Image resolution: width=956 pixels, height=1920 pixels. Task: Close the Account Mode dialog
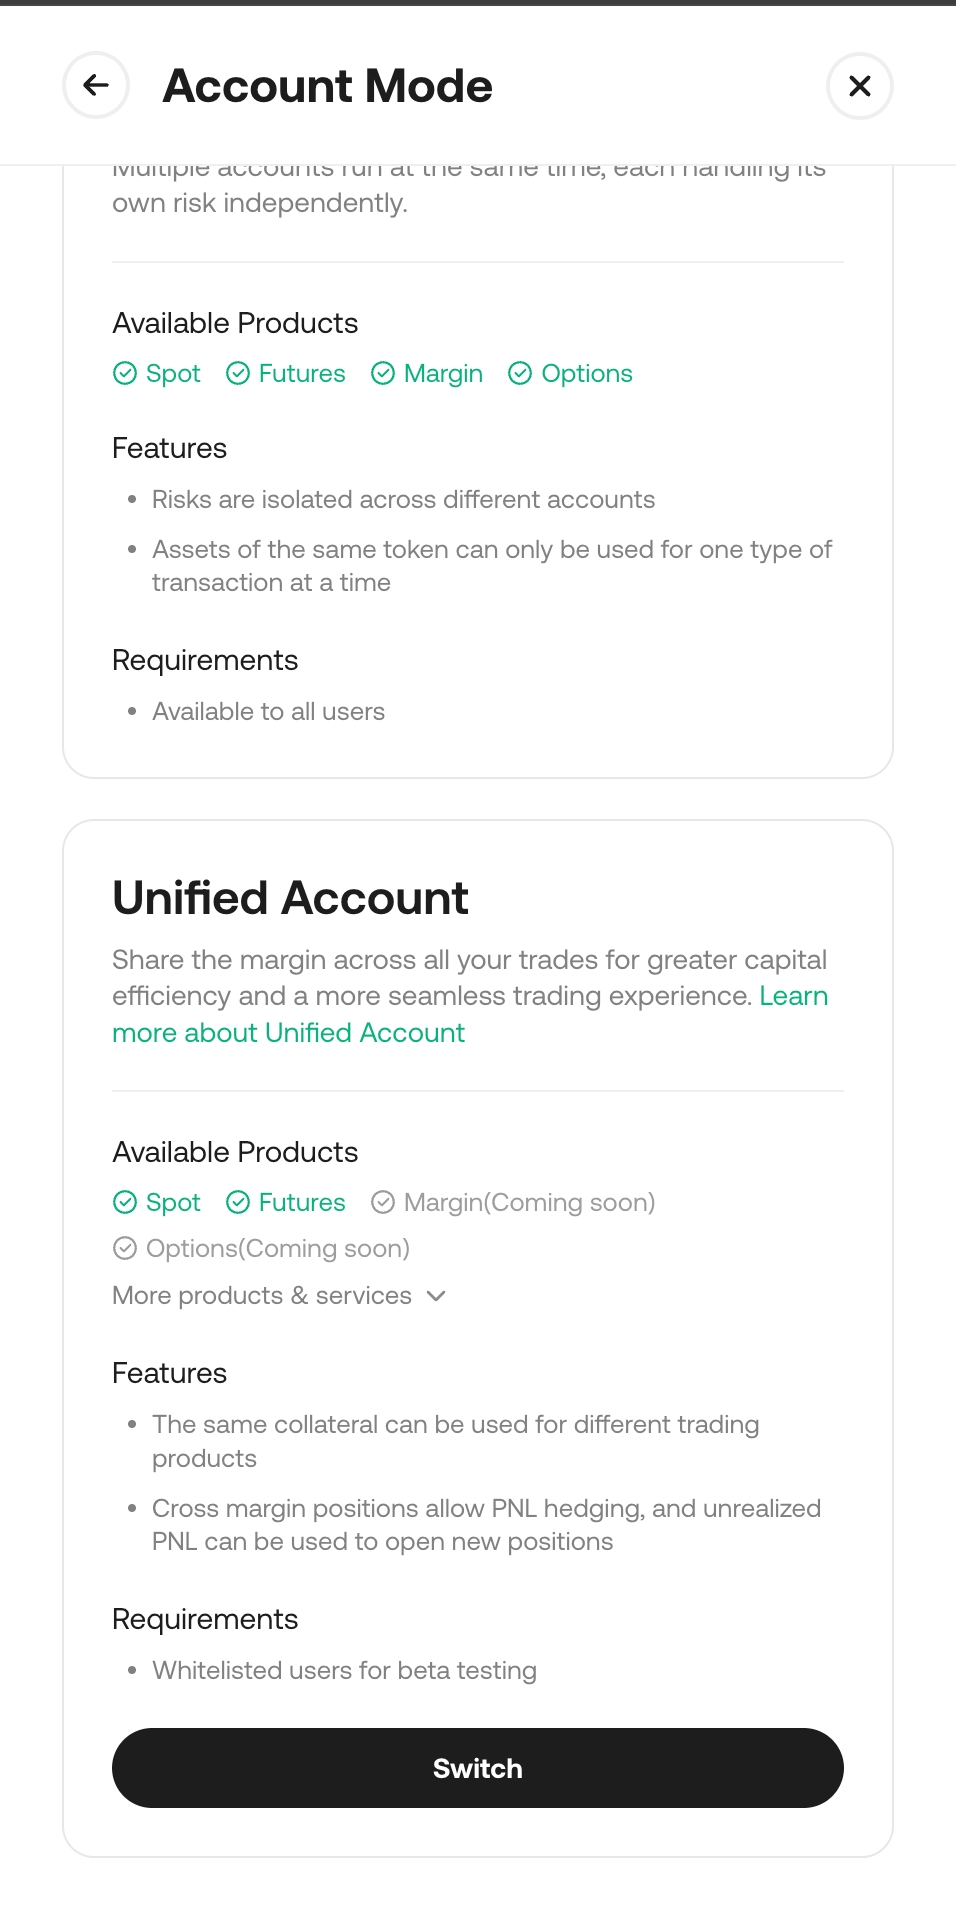coord(859,86)
